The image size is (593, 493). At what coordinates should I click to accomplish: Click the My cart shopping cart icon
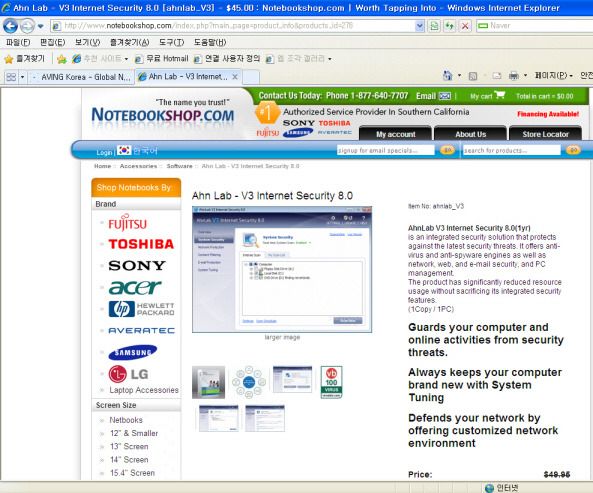coord(500,95)
